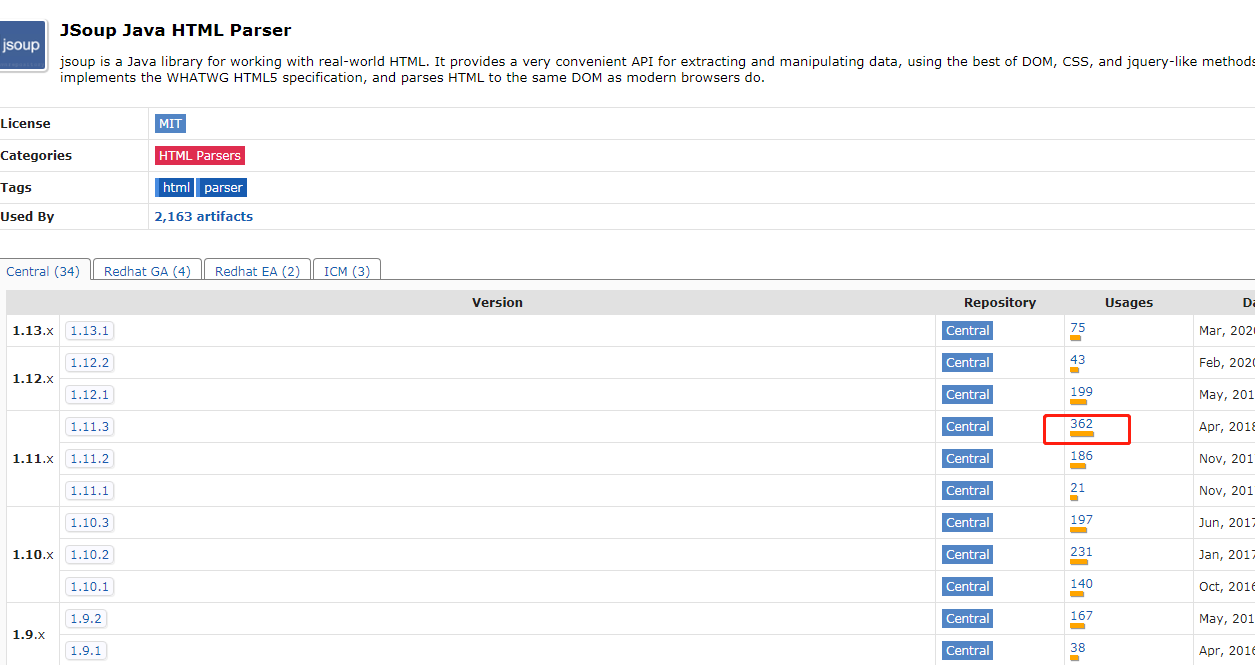
Task: Switch to the Central (34) tab
Action: coord(43,271)
